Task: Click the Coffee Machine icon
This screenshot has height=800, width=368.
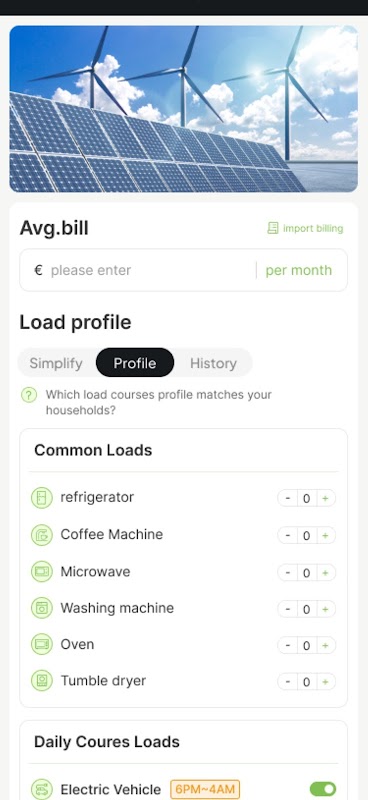Action: coord(42,535)
